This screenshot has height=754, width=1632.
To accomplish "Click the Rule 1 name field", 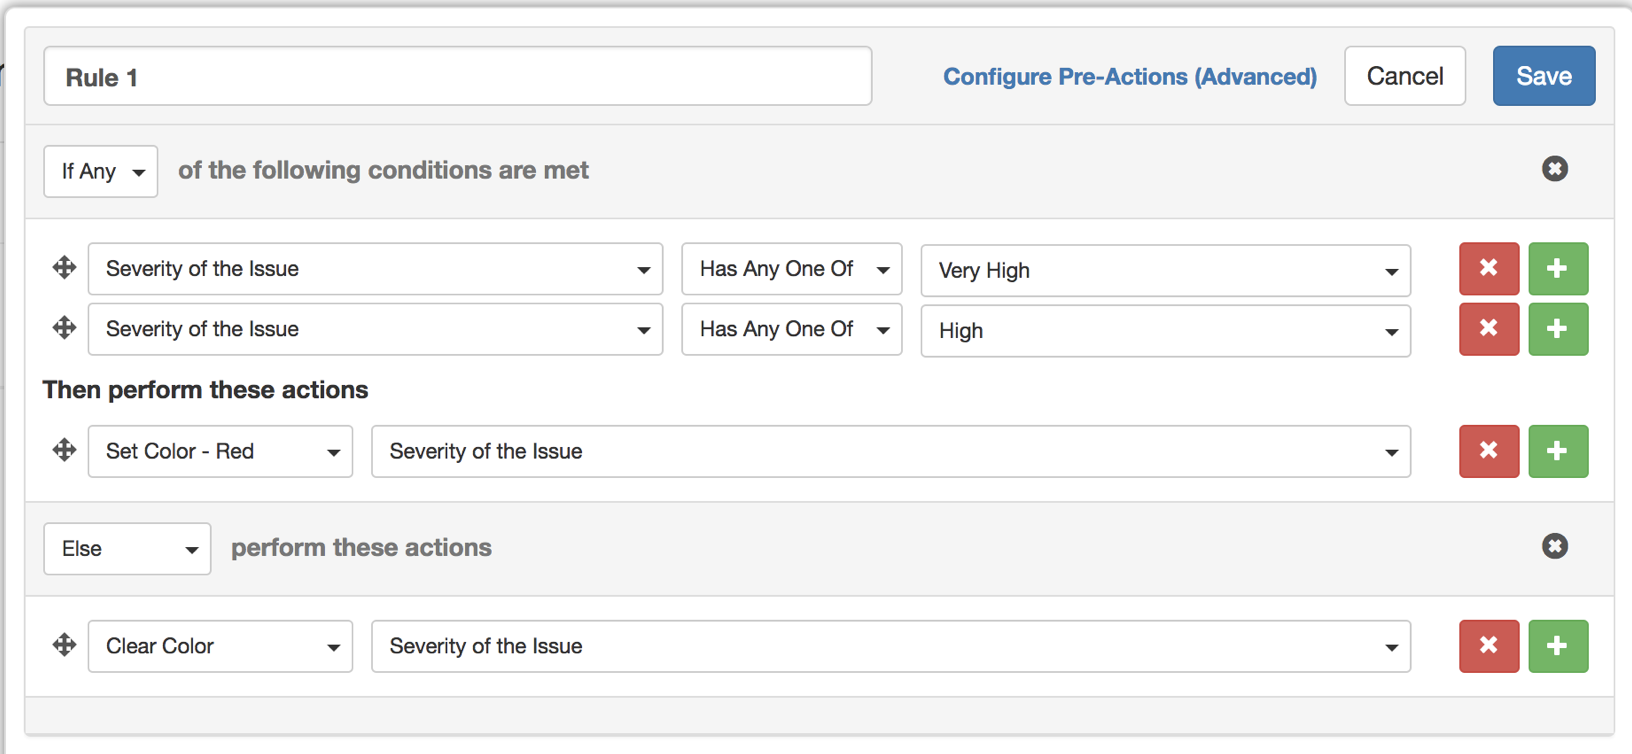I will point(457,76).
